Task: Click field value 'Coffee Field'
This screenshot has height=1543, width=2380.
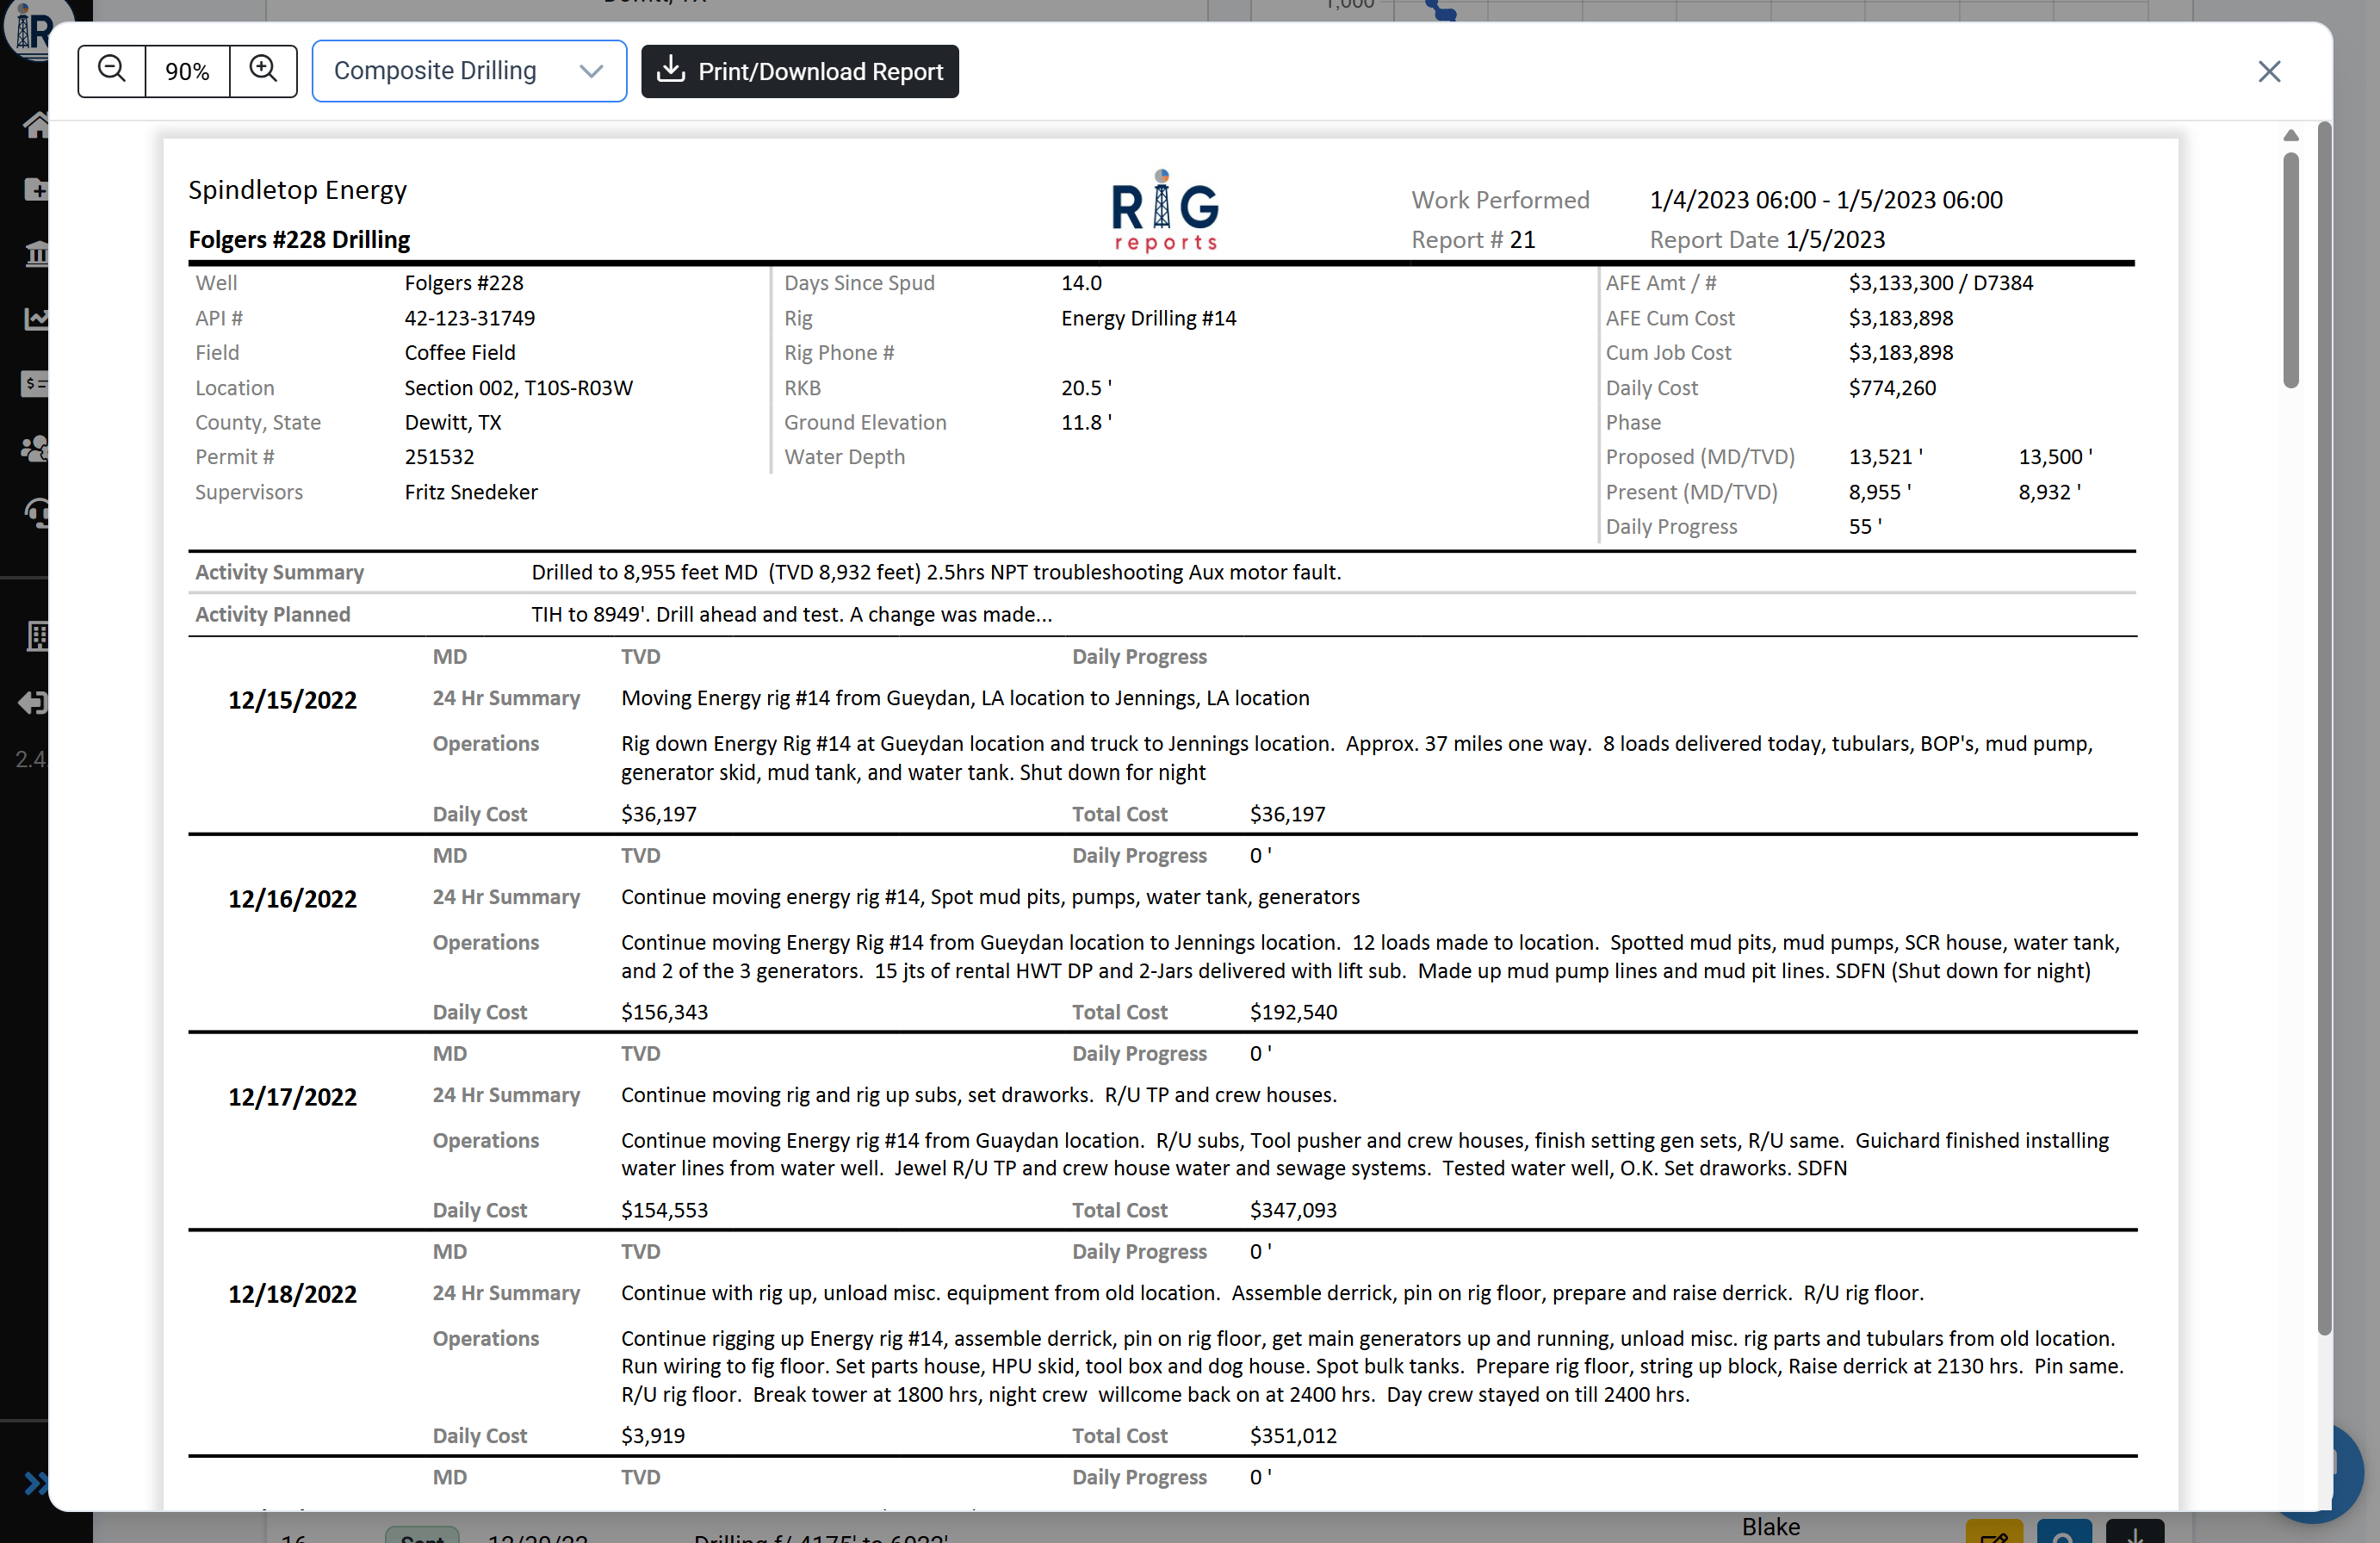Action: 460,352
